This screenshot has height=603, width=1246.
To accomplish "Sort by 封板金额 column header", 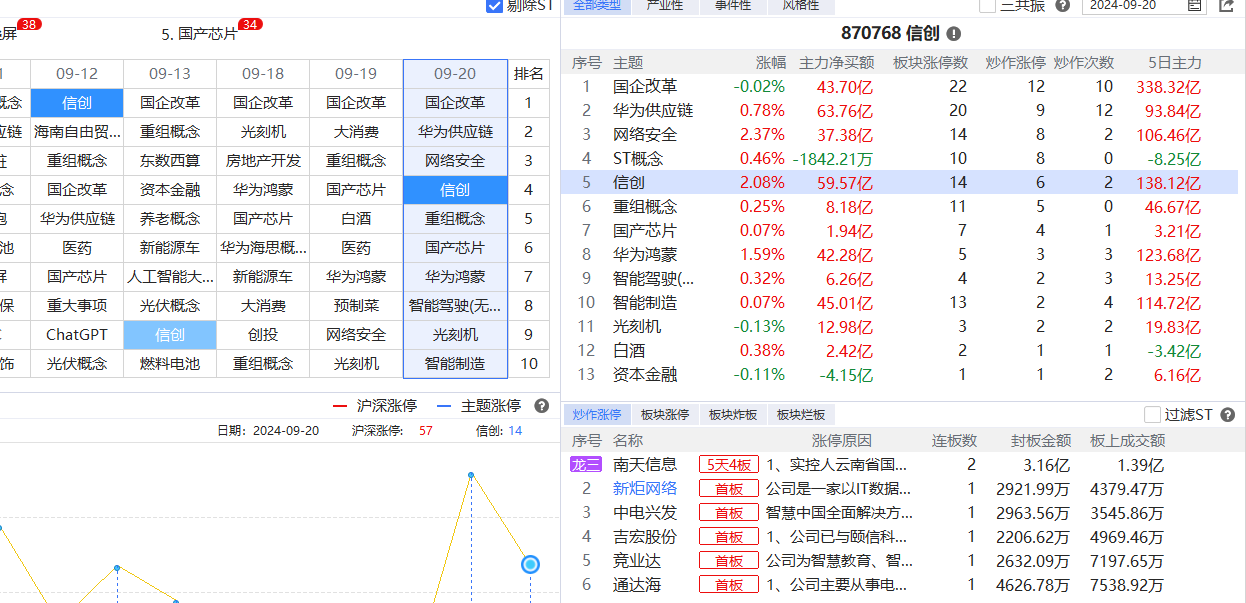I will click(1041, 441).
